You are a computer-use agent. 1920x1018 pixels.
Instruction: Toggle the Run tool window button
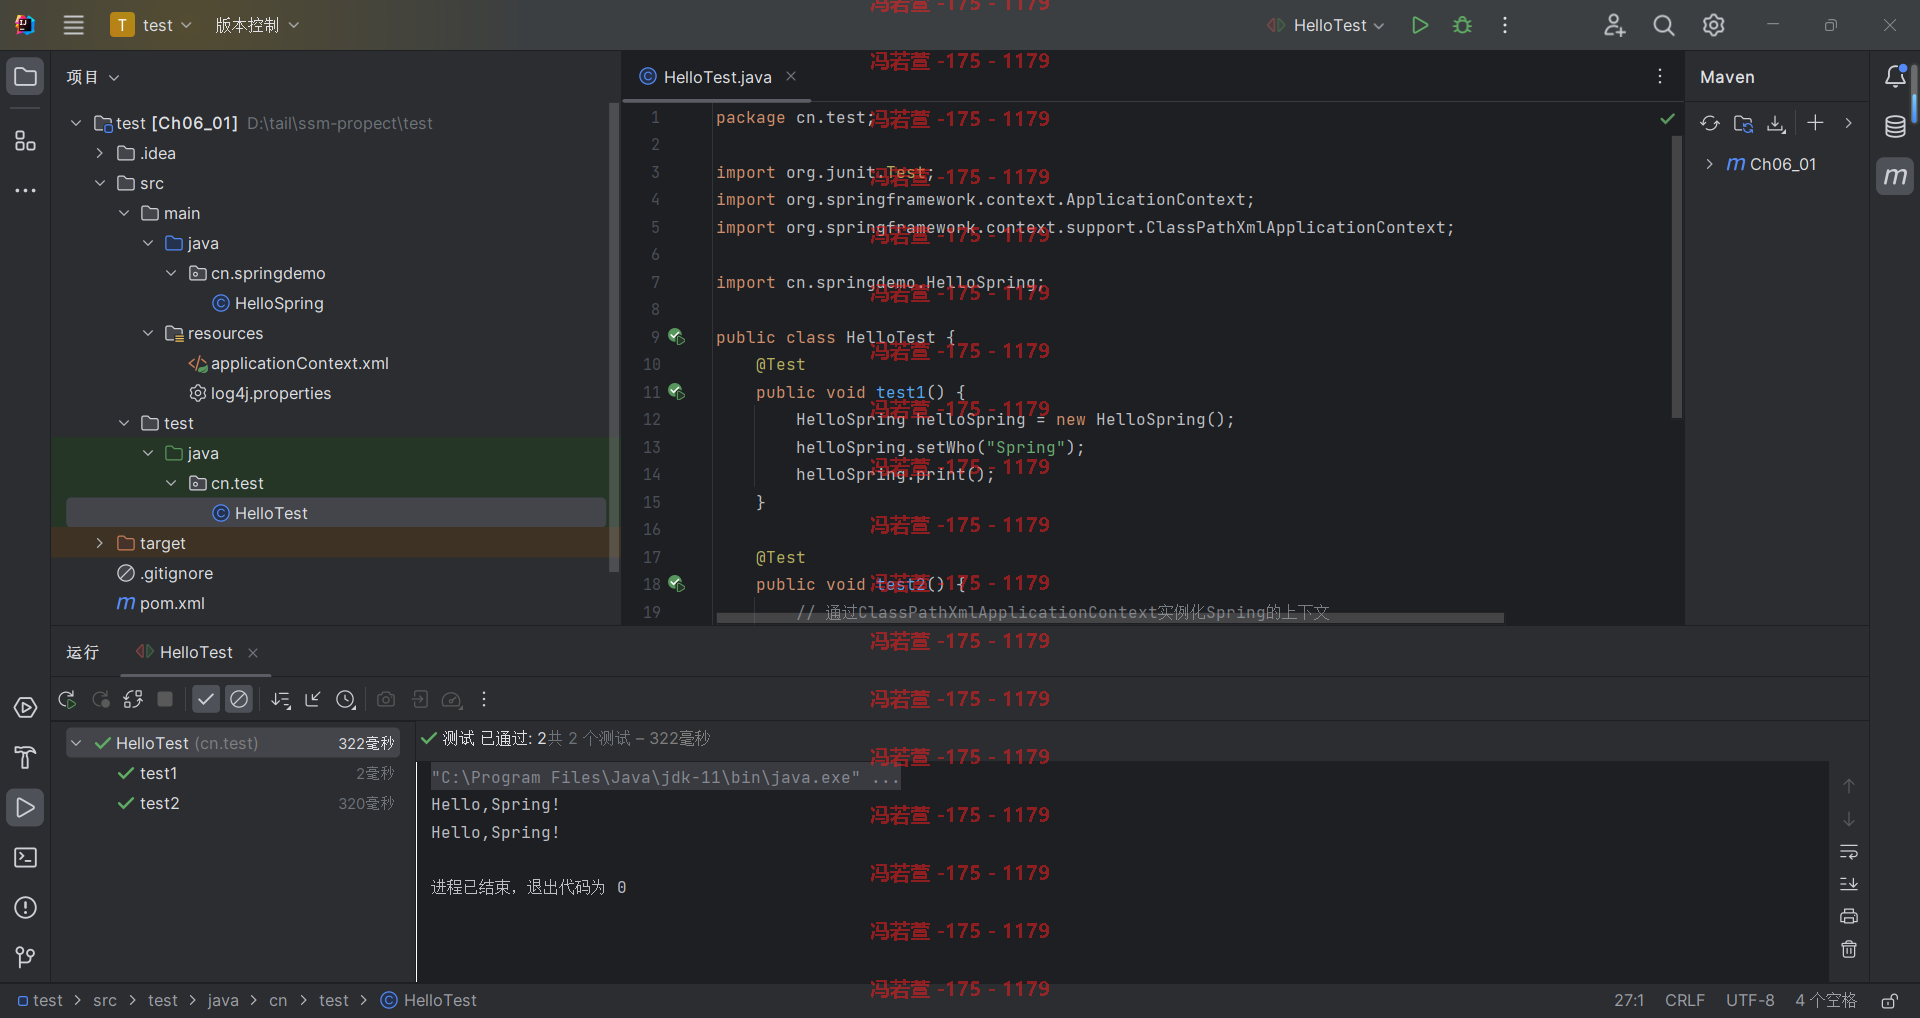click(x=25, y=808)
